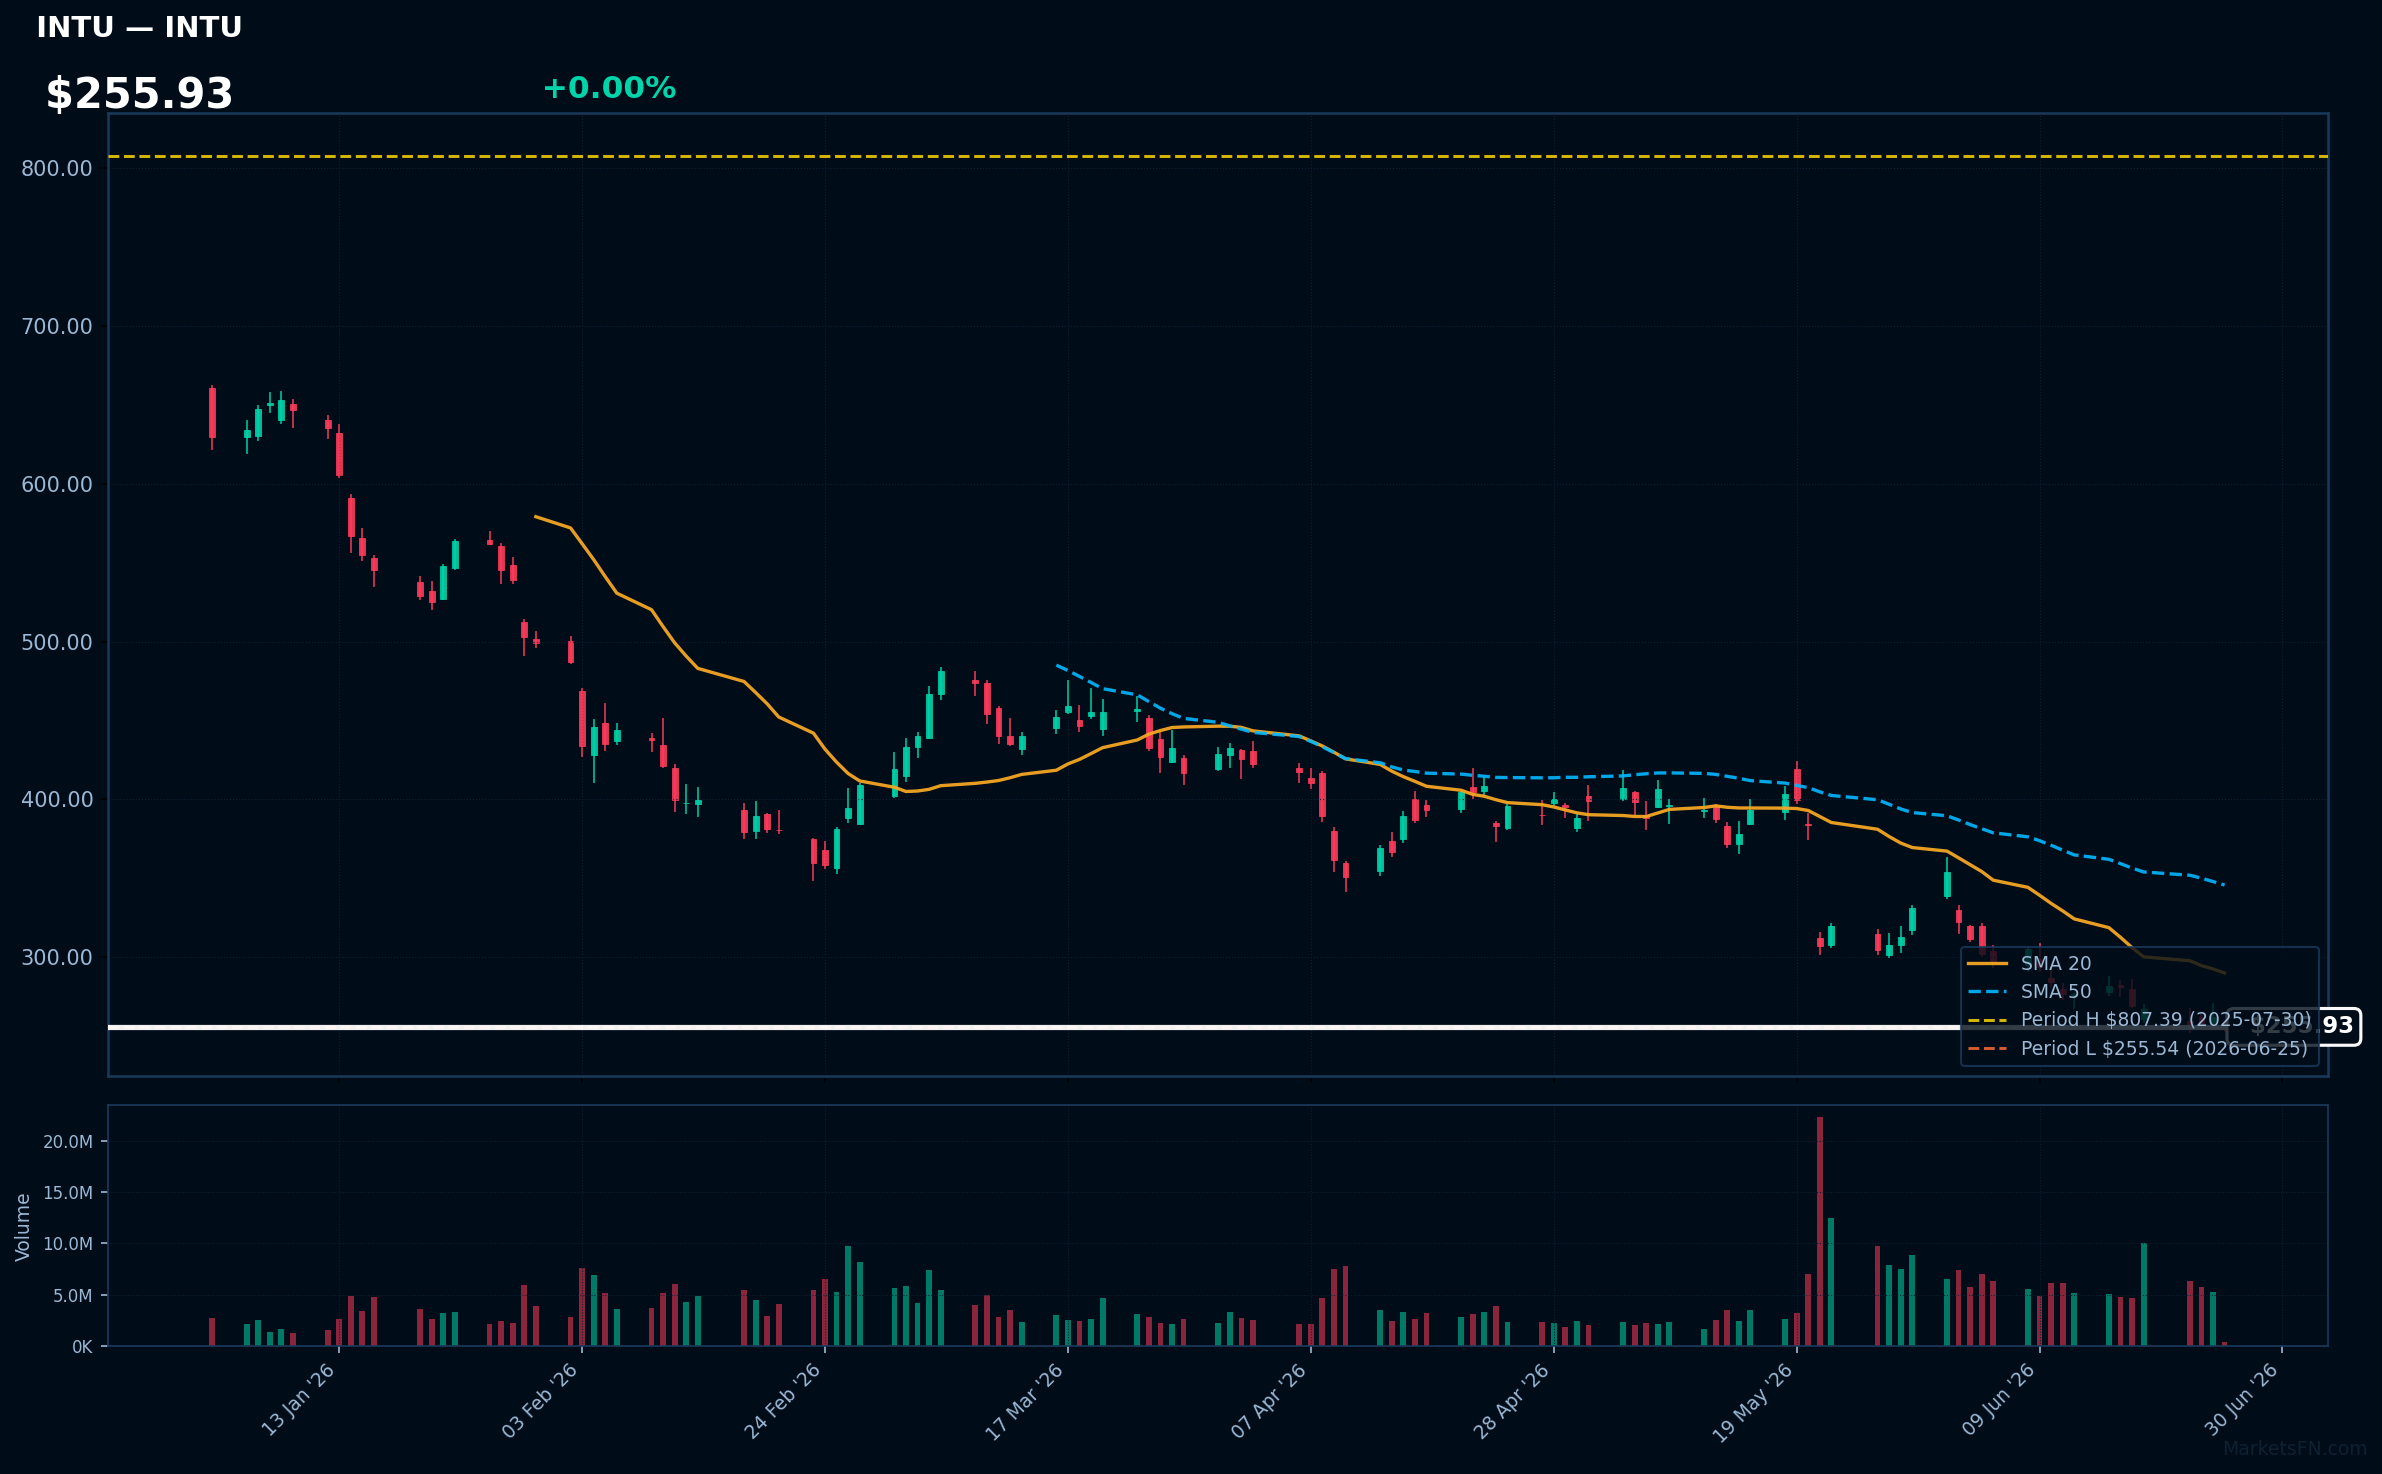Click the 20.0M volume axis label
Image resolution: width=2382 pixels, height=1474 pixels.
pyautogui.click(x=68, y=1142)
